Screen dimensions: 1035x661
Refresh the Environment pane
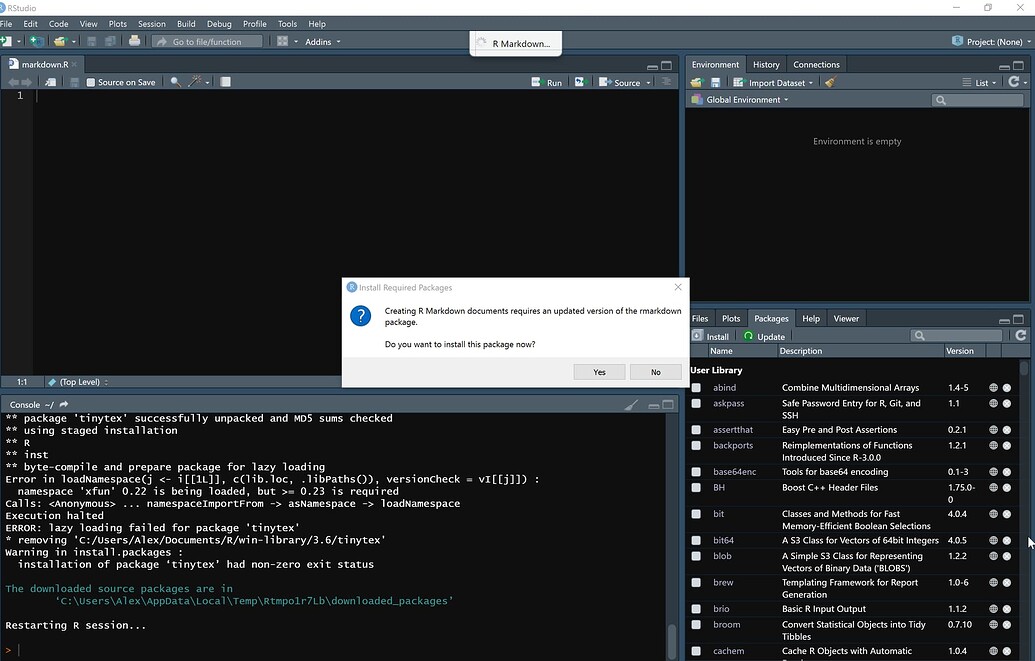[1014, 82]
